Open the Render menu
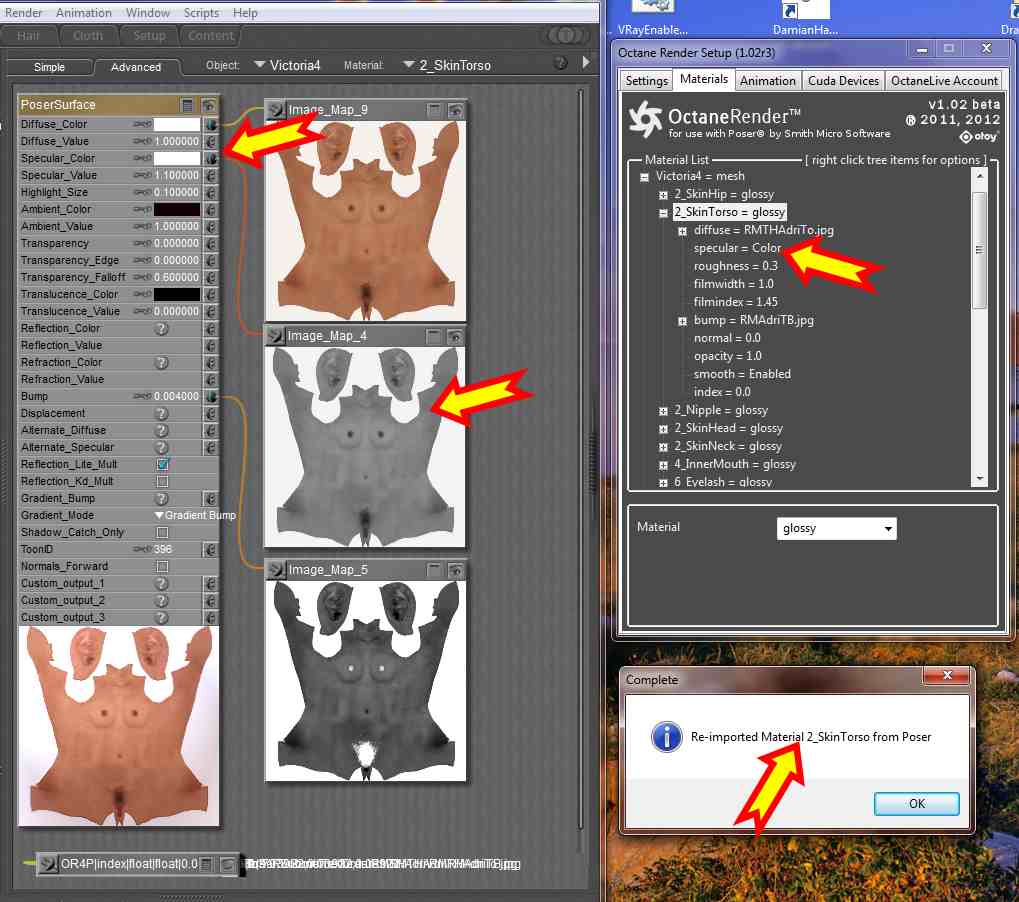Viewport: 1019px width, 902px height. [23, 12]
